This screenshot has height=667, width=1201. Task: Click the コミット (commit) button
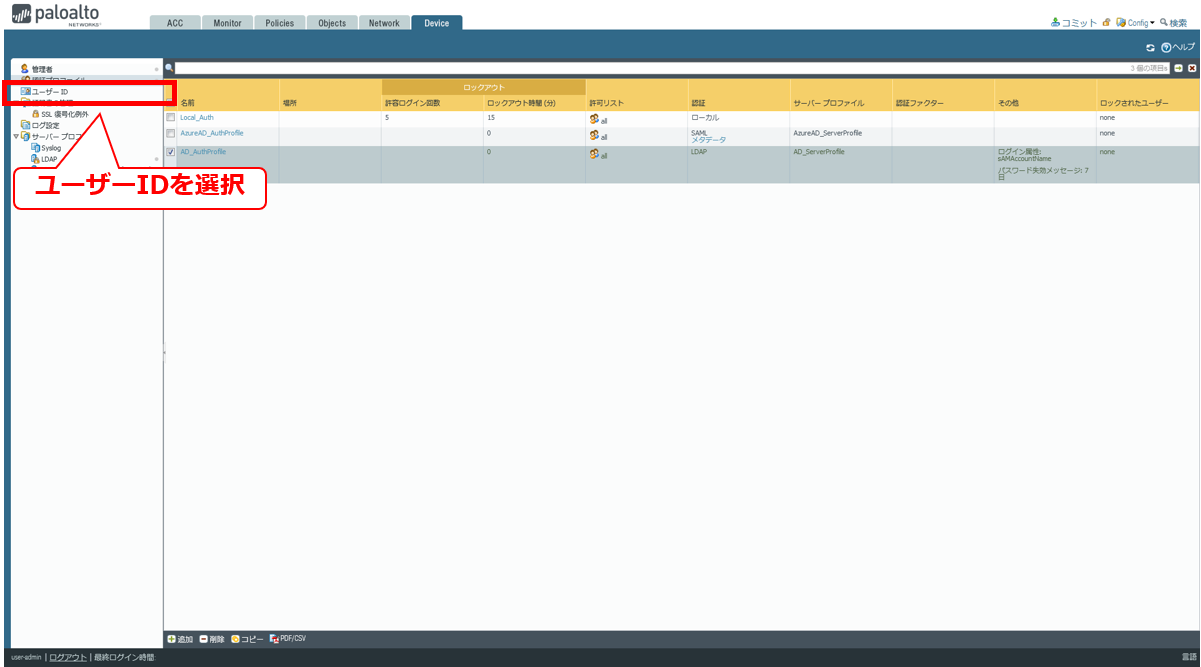point(1073,22)
